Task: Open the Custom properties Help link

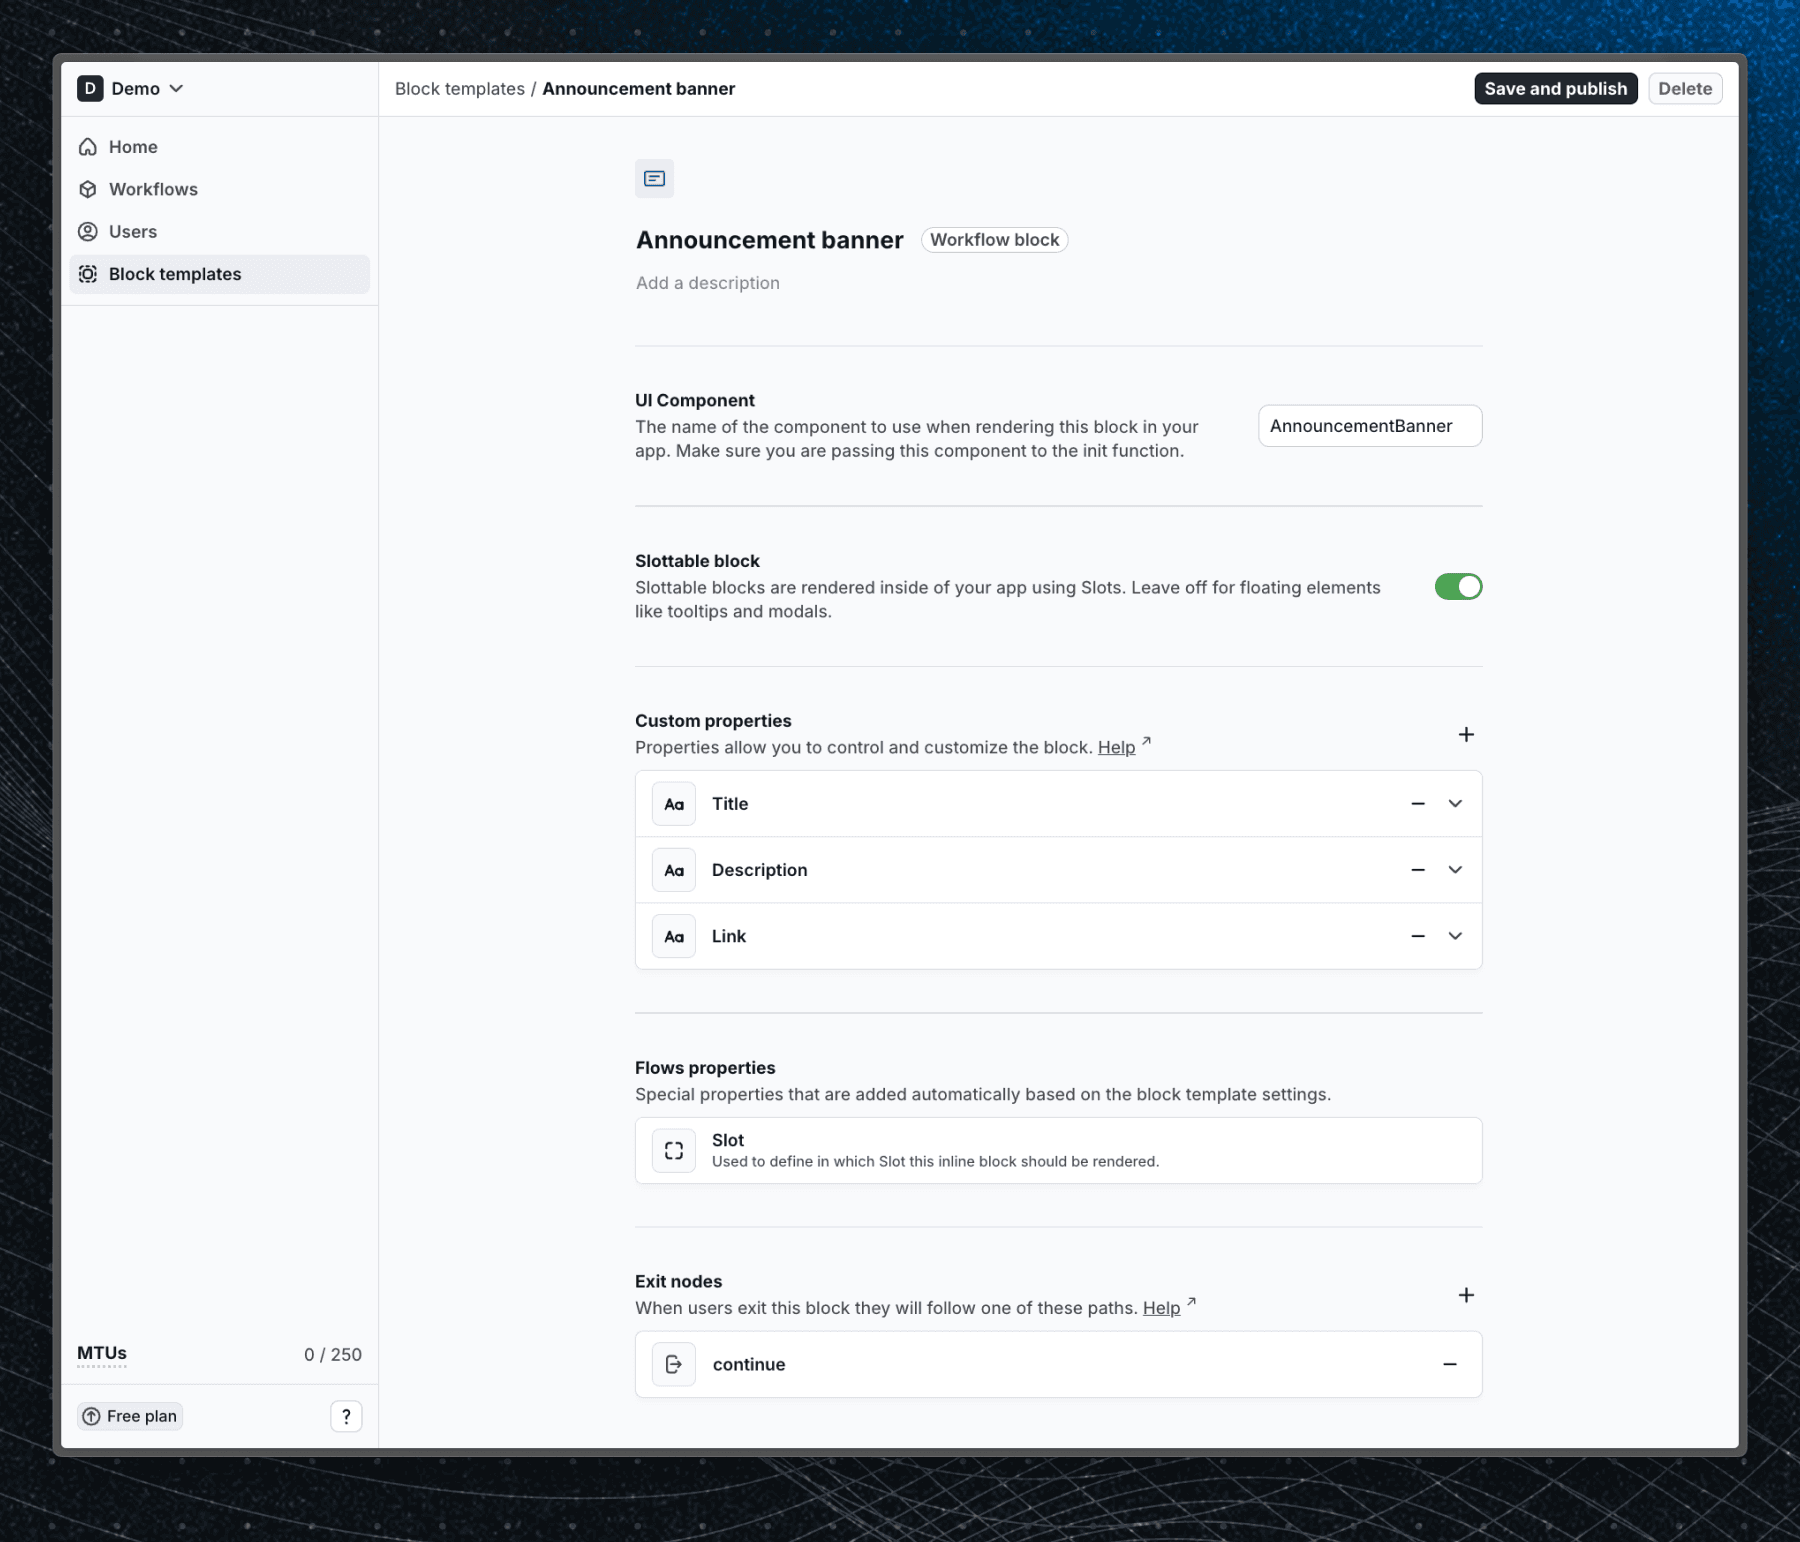Action: [x=1115, y=747]
